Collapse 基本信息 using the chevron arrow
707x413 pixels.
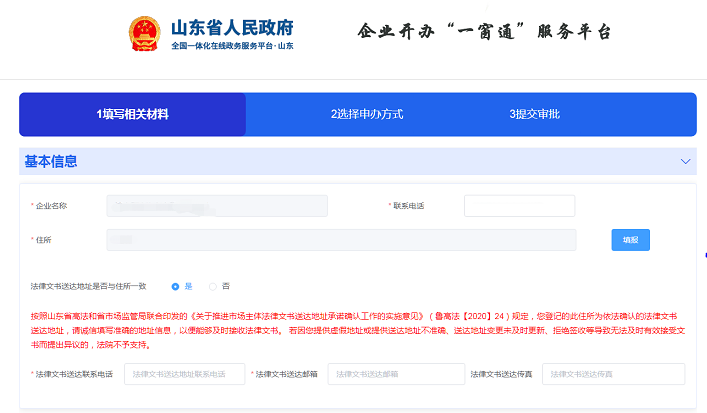pos(685,161)
